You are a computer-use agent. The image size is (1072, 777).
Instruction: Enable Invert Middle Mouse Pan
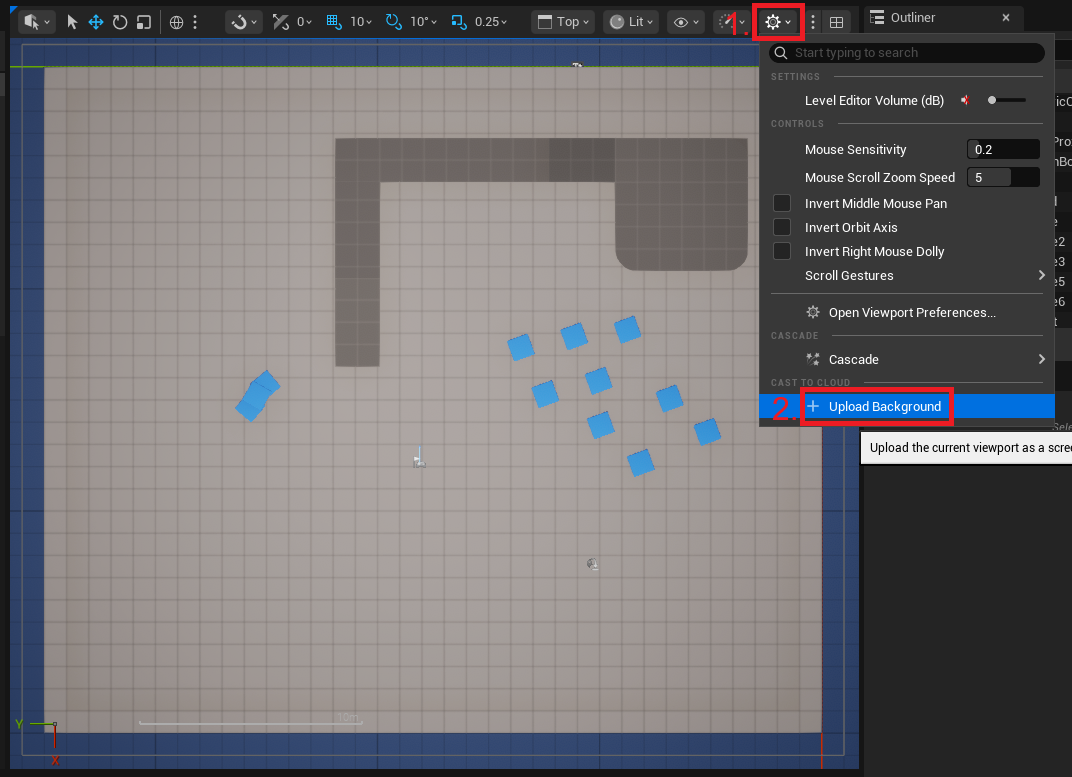tap(781, 203)
